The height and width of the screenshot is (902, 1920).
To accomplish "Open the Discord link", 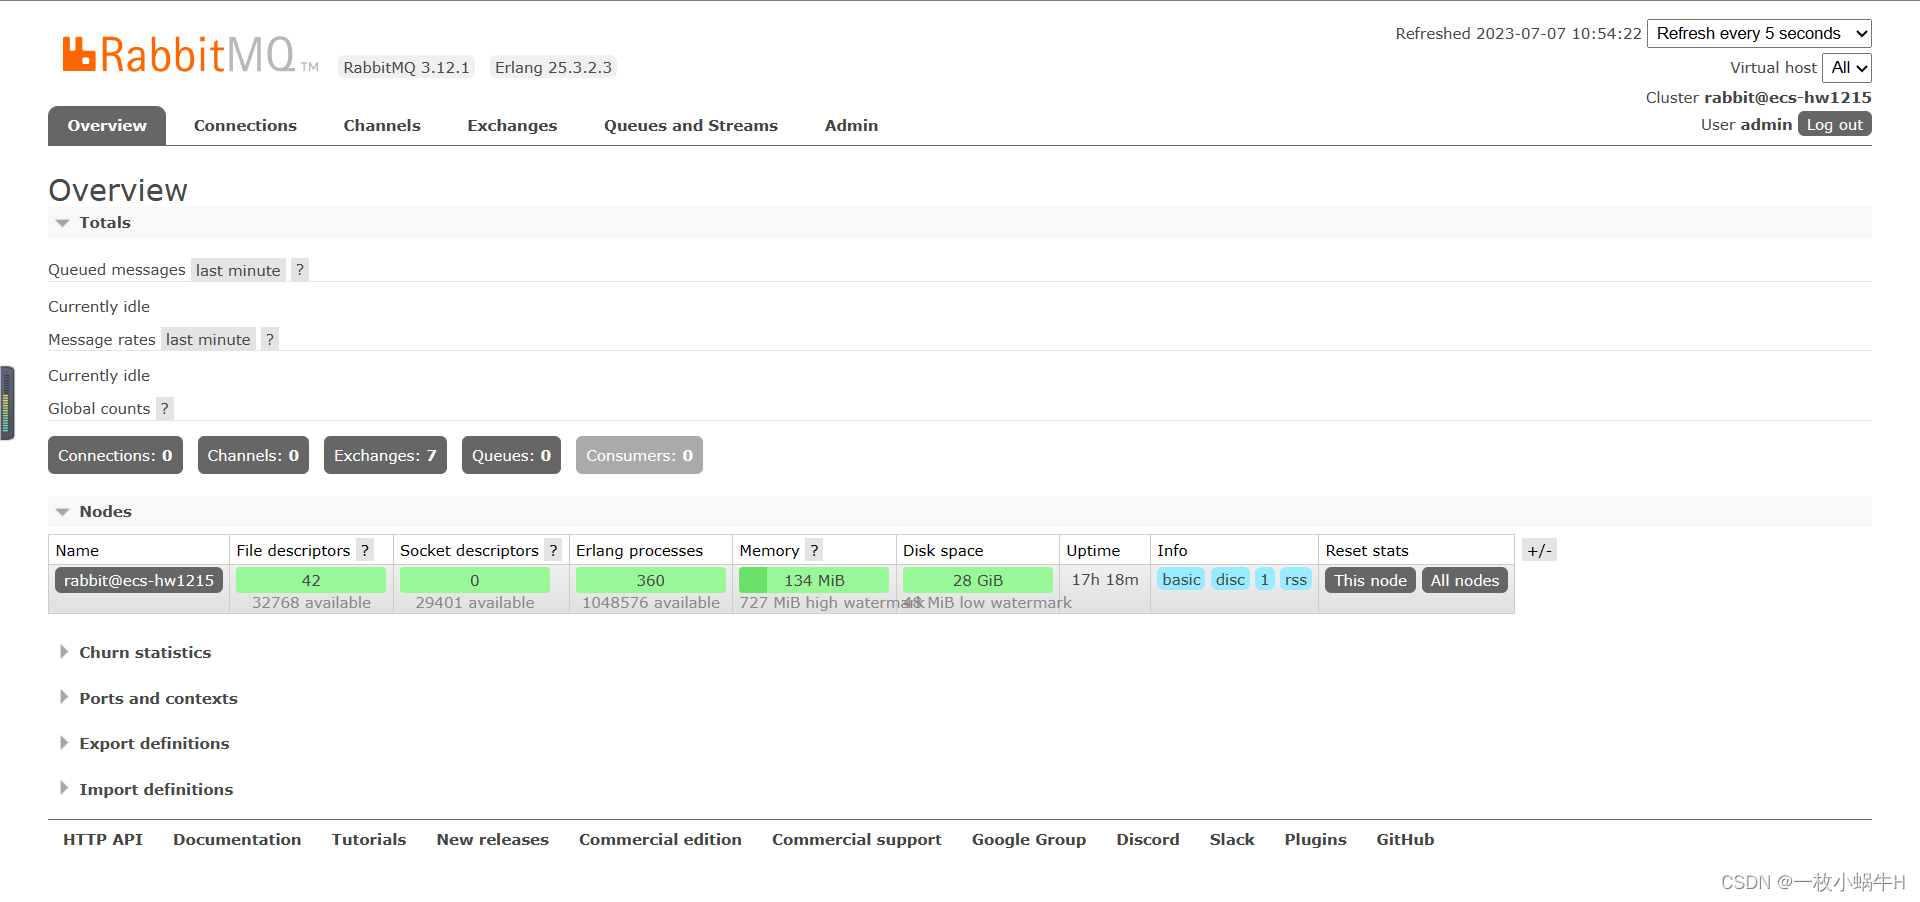I will coord(1148,839).
